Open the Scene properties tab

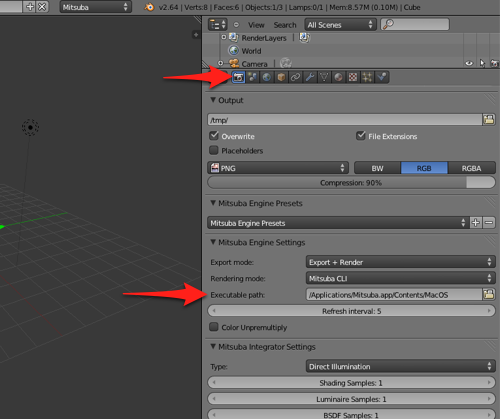(x=253, y=77)
